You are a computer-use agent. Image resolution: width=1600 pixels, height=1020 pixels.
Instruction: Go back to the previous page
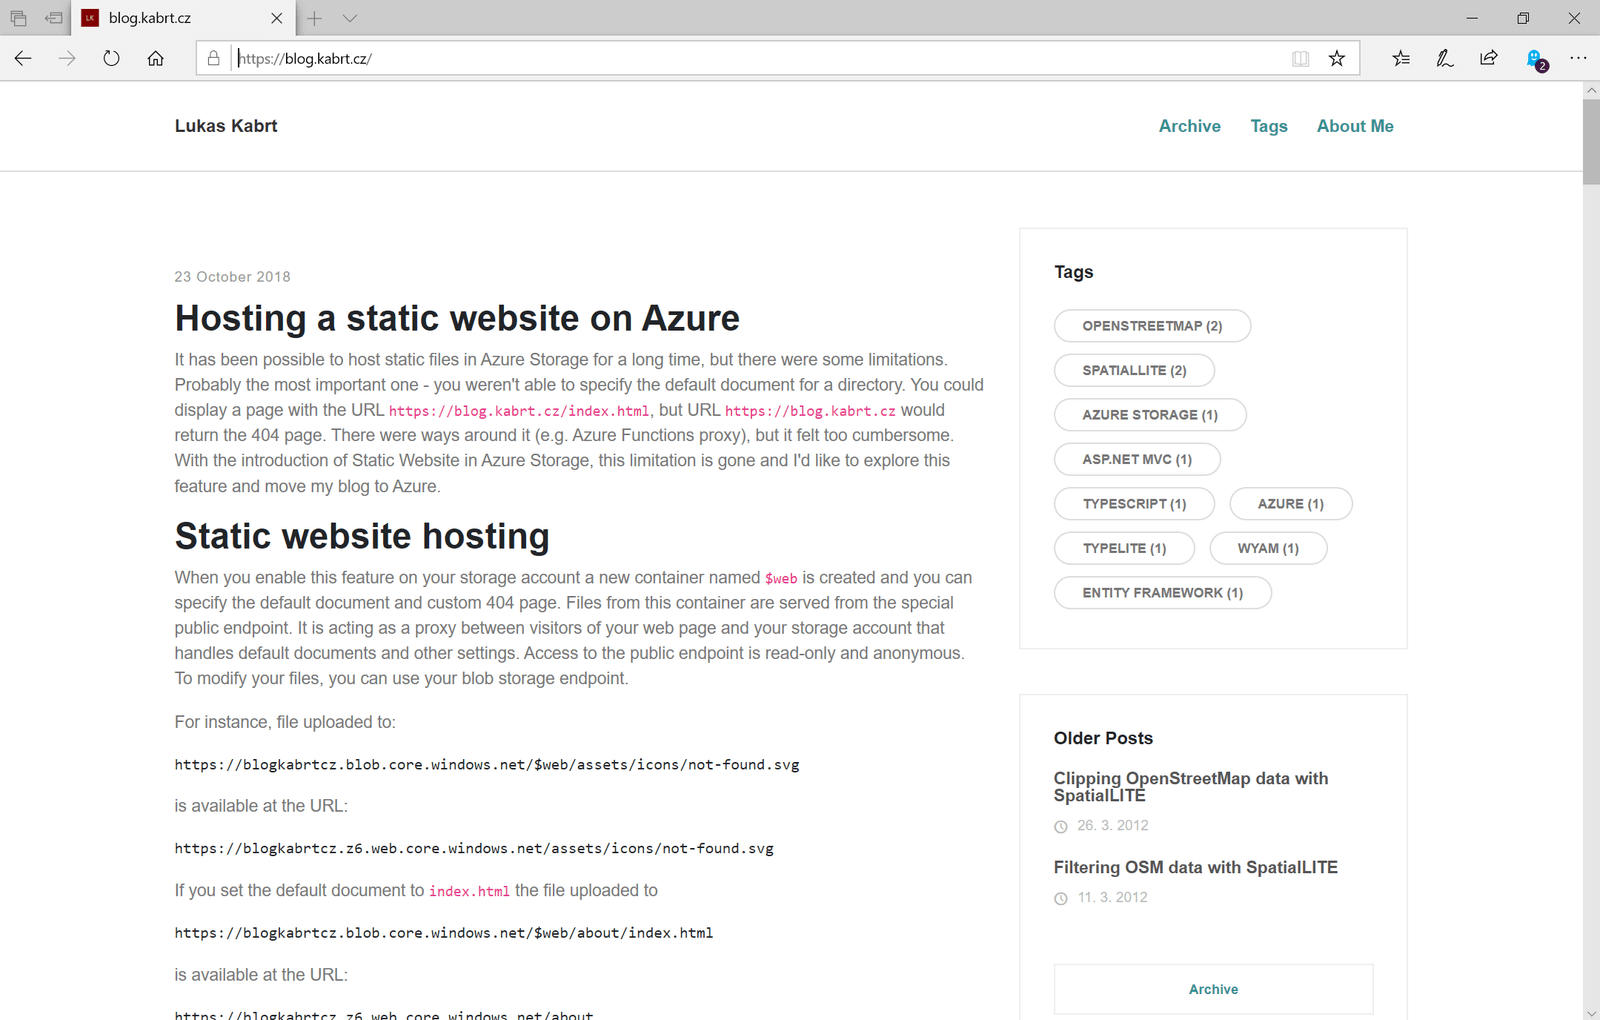[x=23, y=58]
